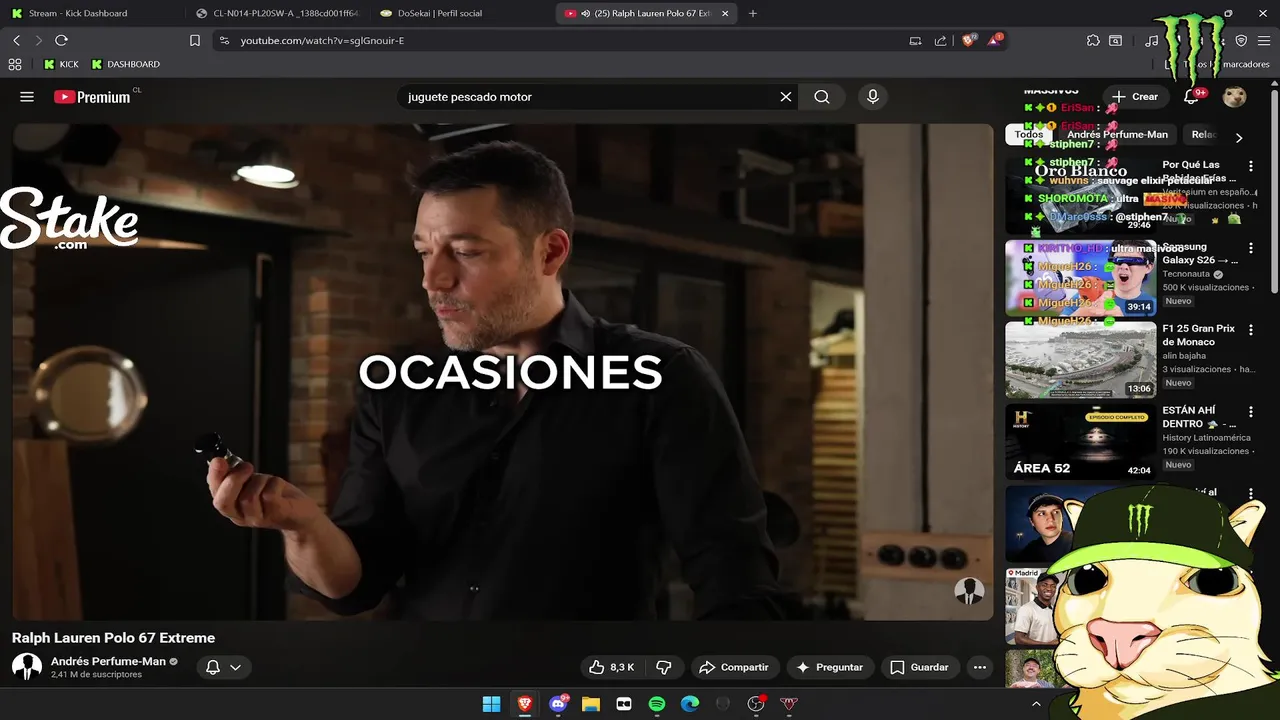Click the install app icon in the address bar
Image resolution: width=1280 pixels, height=720 pixels.
(x=915, y=40)
